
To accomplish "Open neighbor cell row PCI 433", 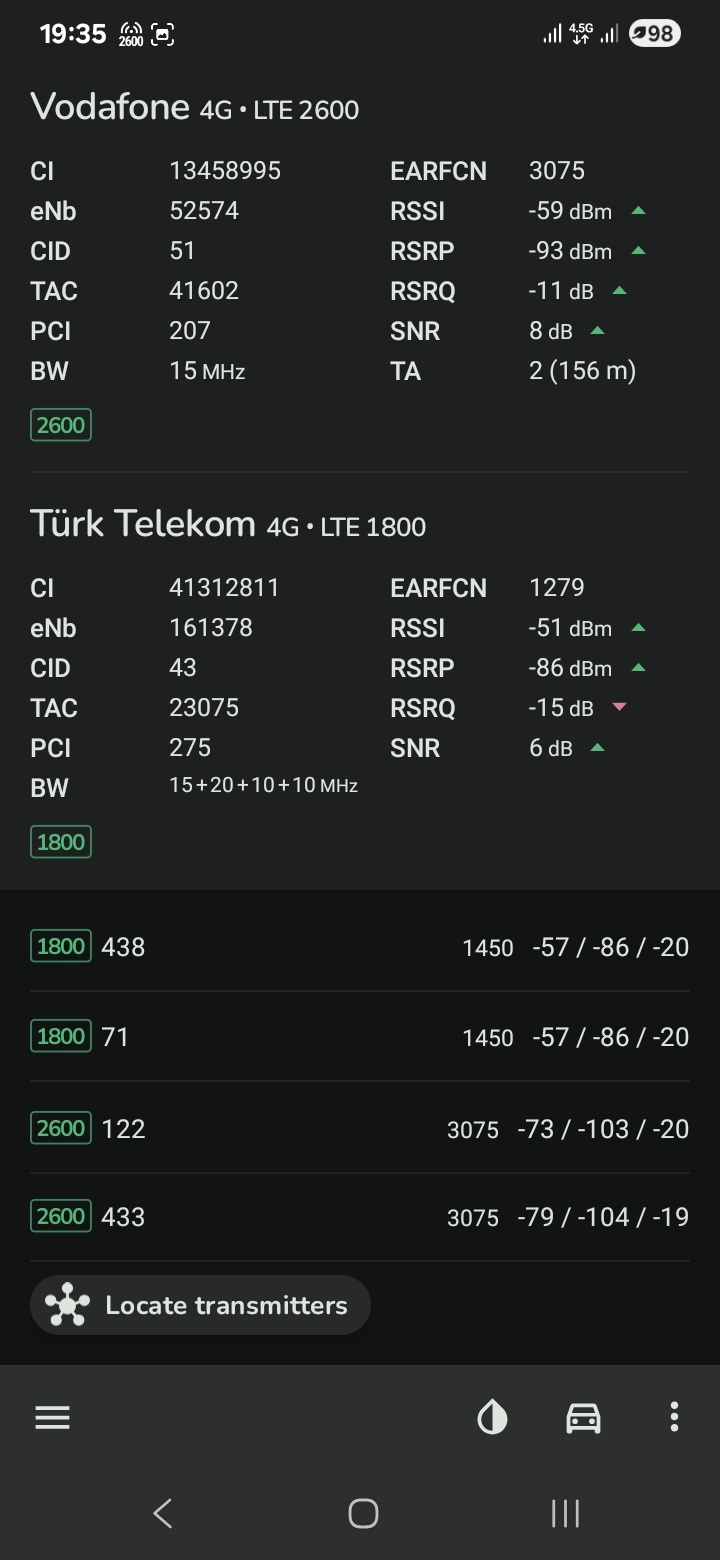I will 360,1216.
